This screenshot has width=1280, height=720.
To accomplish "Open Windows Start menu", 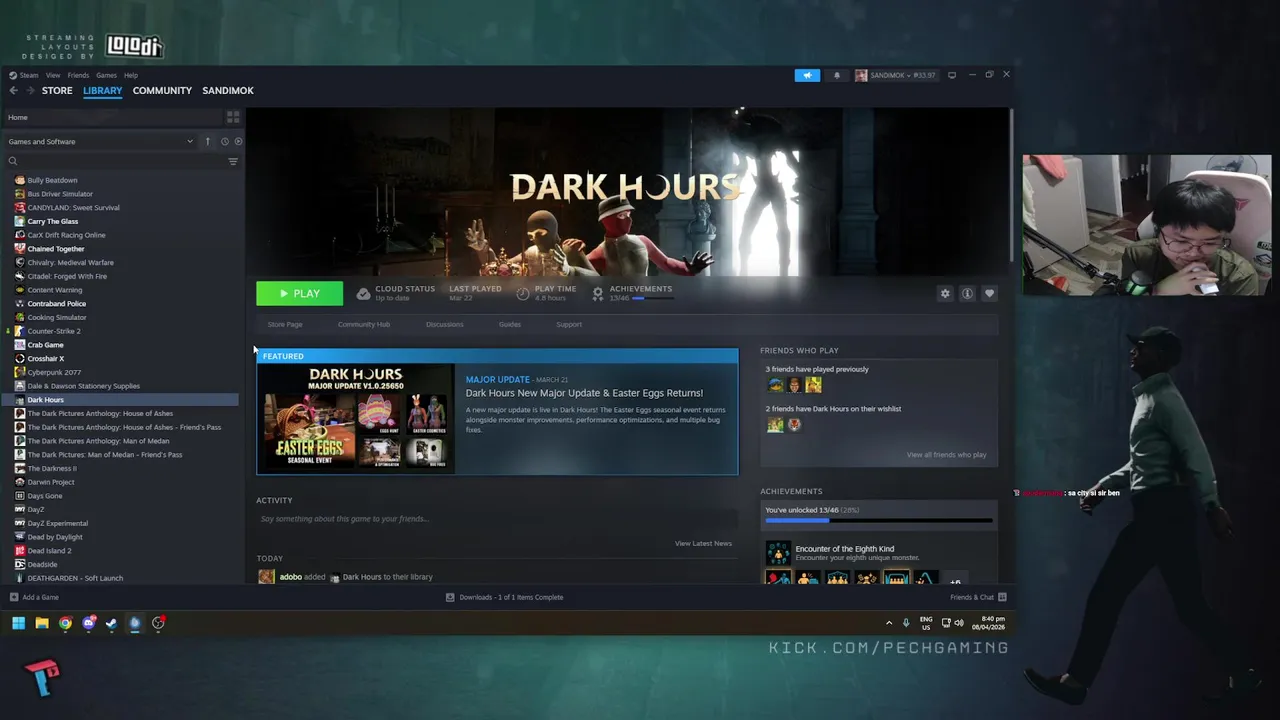I will [18, 623].
